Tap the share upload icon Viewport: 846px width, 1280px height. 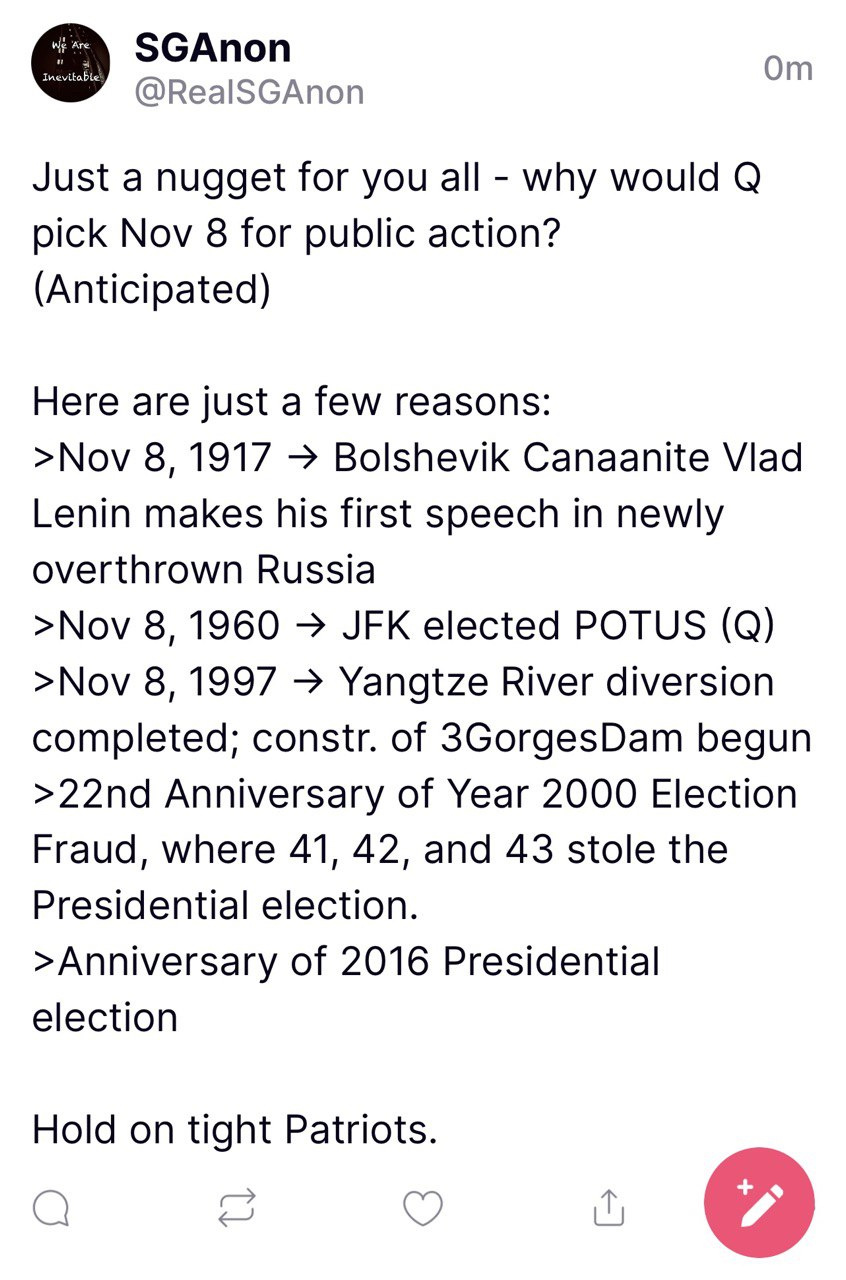[x=609, y=1208]
